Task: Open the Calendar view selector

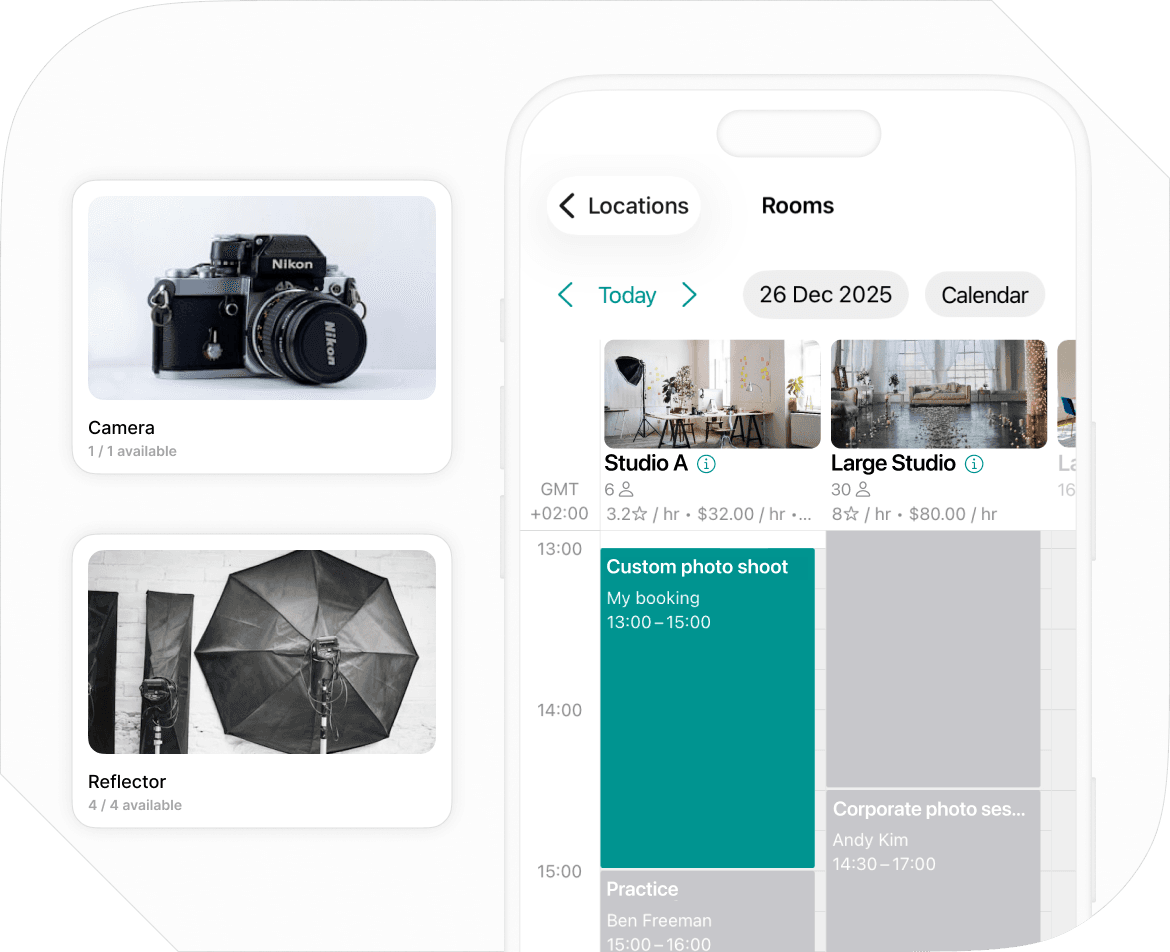Action: click(984, 294)
